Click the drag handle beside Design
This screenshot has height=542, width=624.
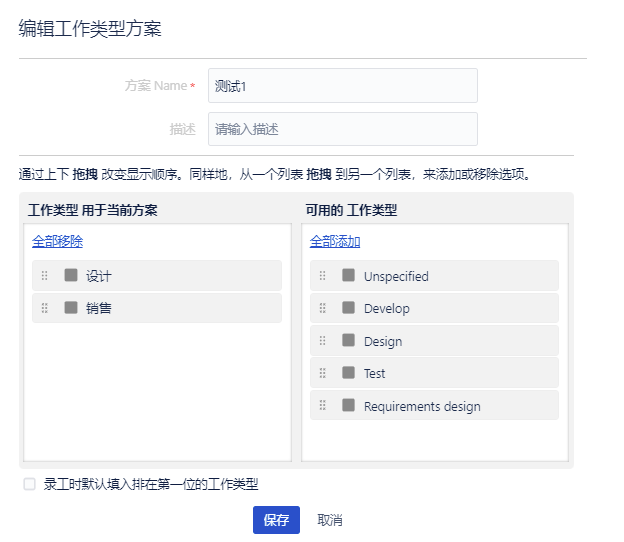point(322,341)
